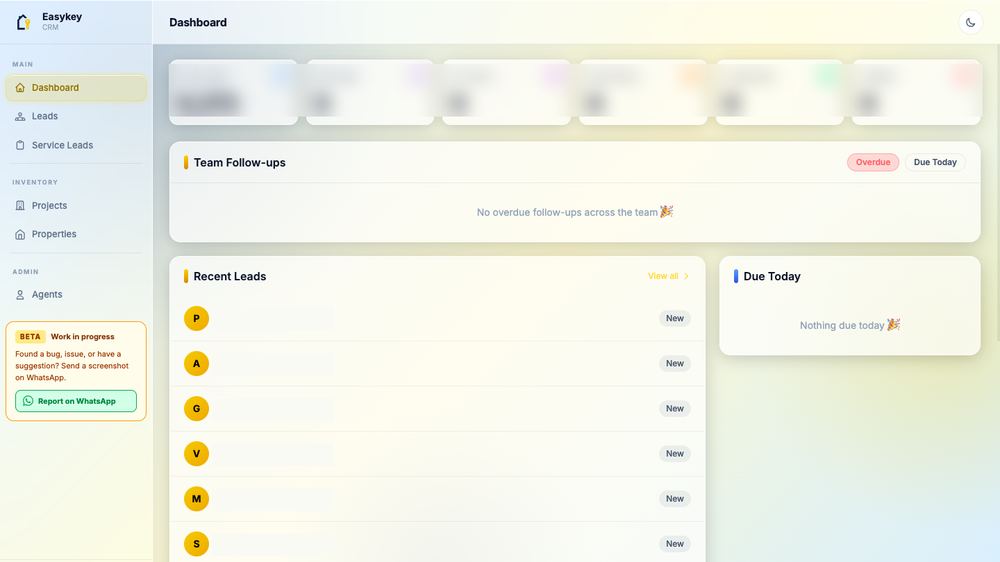The width and height of the screenshot is (1000, 562).
Task: Open Properties under Inventory
Action: pyautogui.click(x=76, y=234)
